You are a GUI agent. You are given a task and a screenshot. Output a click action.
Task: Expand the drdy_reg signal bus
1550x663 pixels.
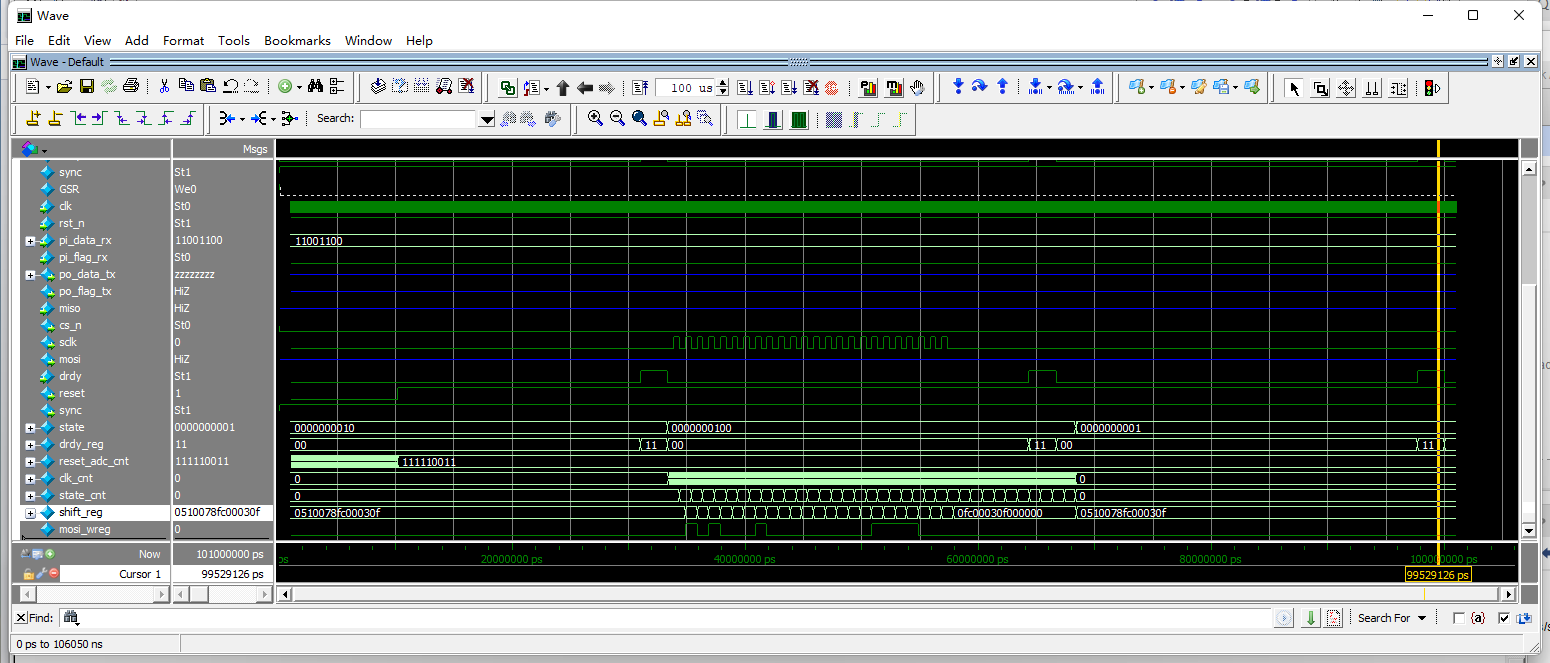click(30, 445)
